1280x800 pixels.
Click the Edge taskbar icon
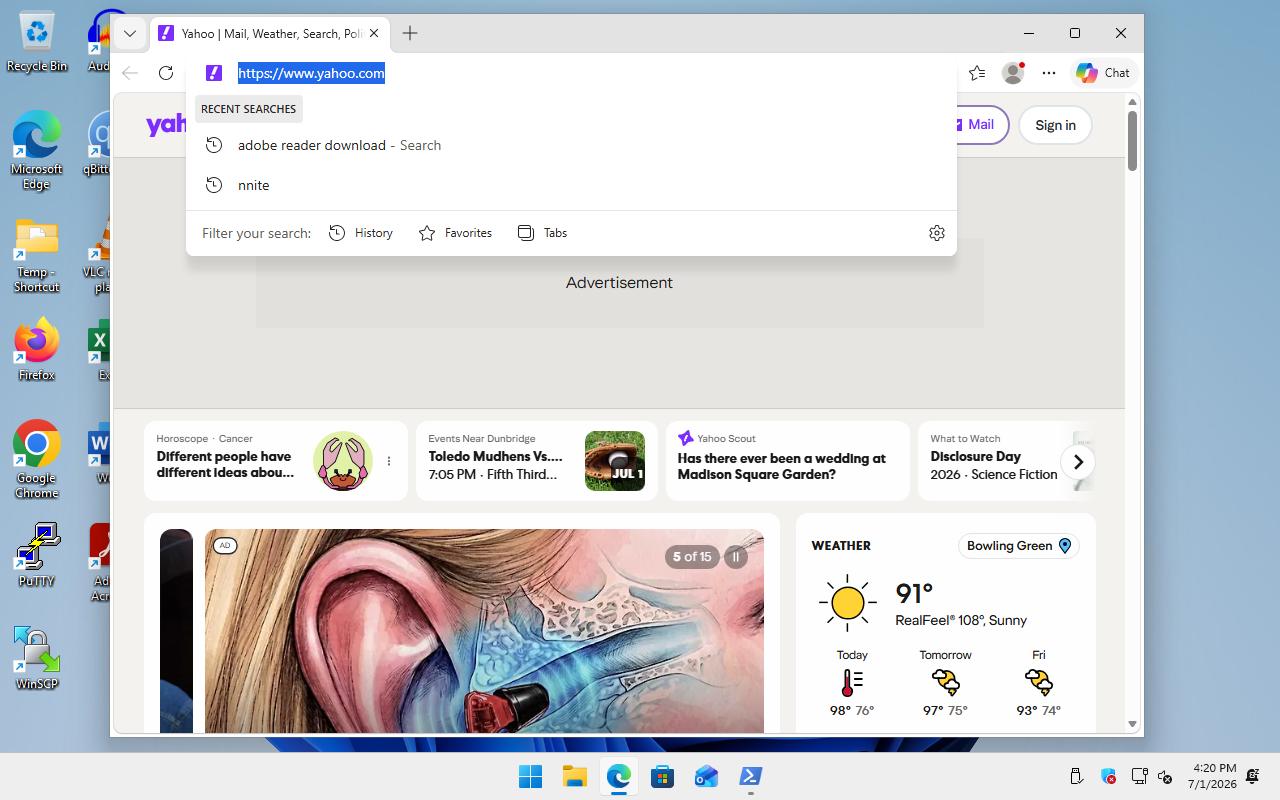click(618, 776)
